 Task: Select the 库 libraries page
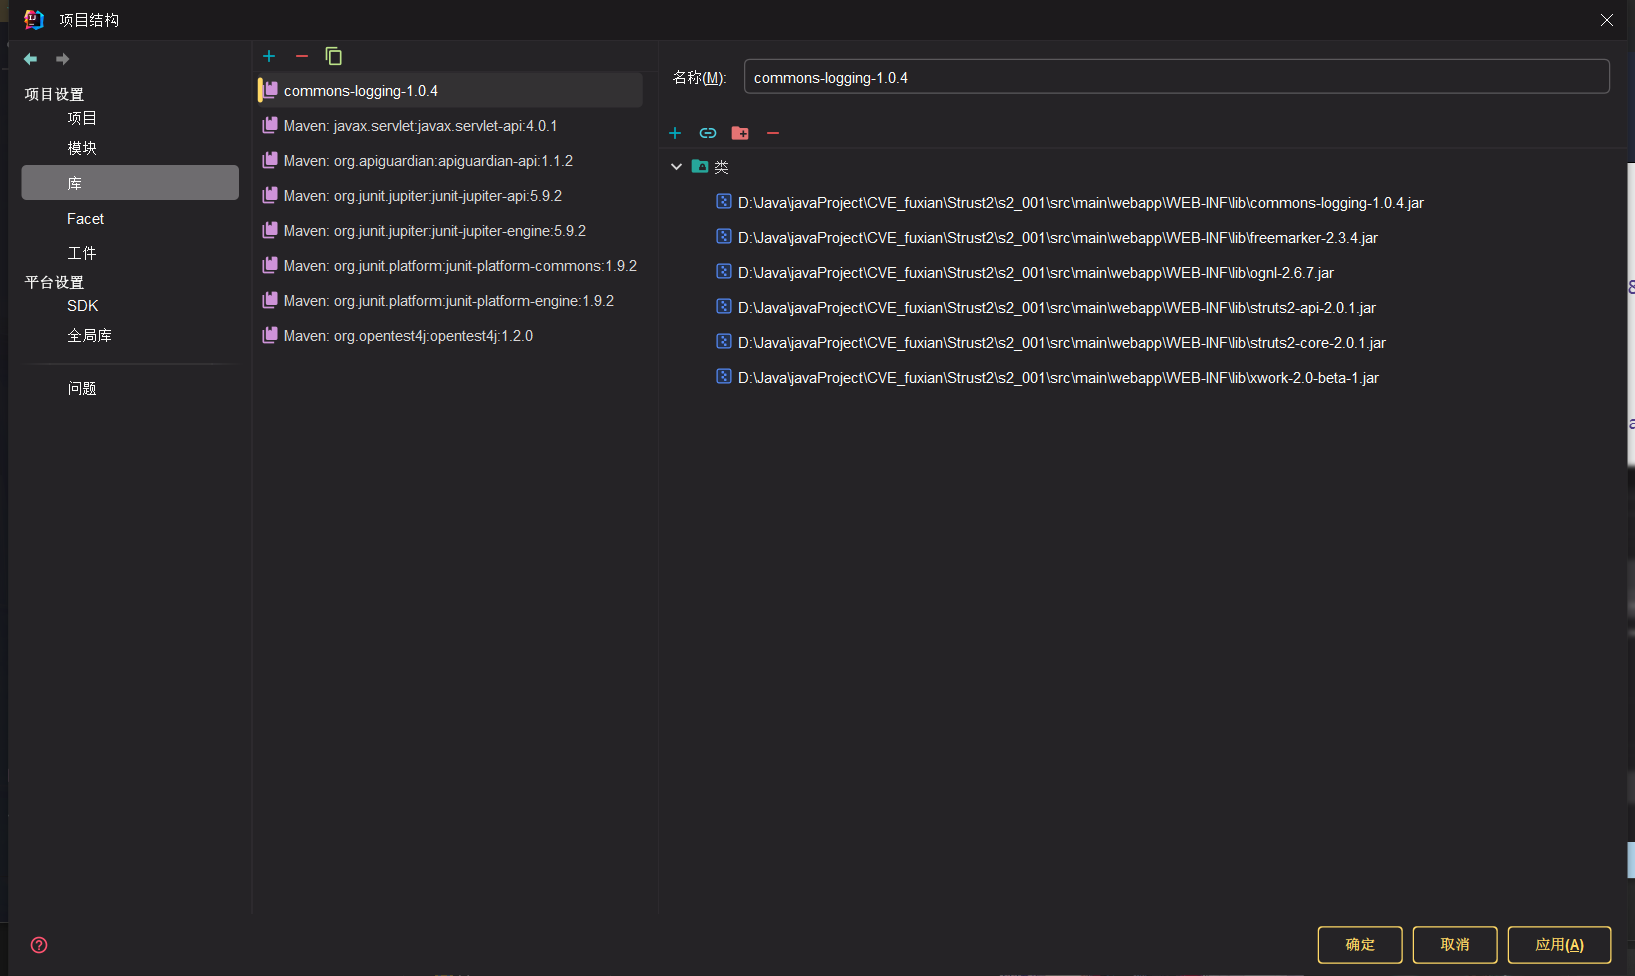coord(130,183)
